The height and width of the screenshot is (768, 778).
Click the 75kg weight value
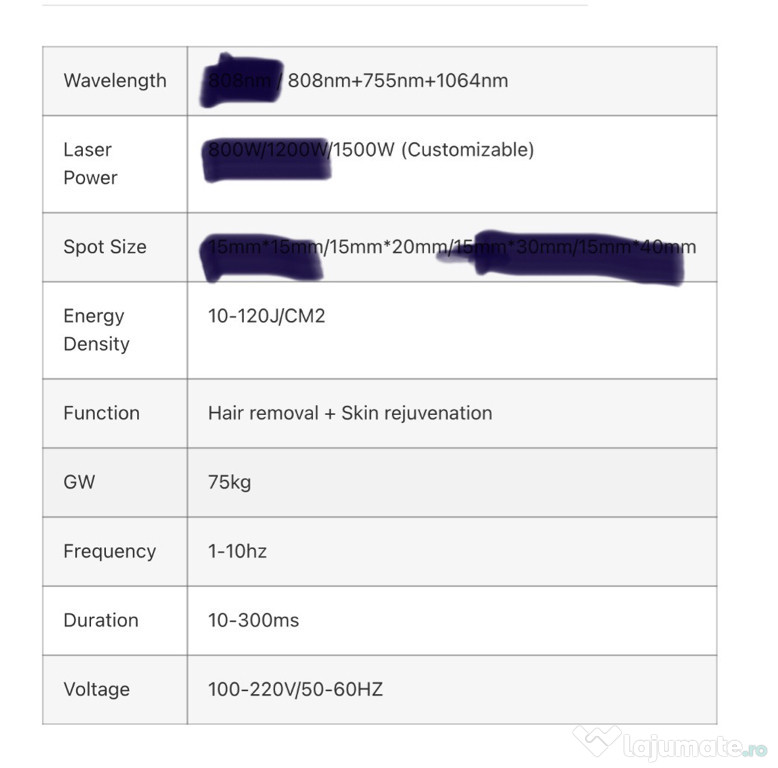coord(230,482)
